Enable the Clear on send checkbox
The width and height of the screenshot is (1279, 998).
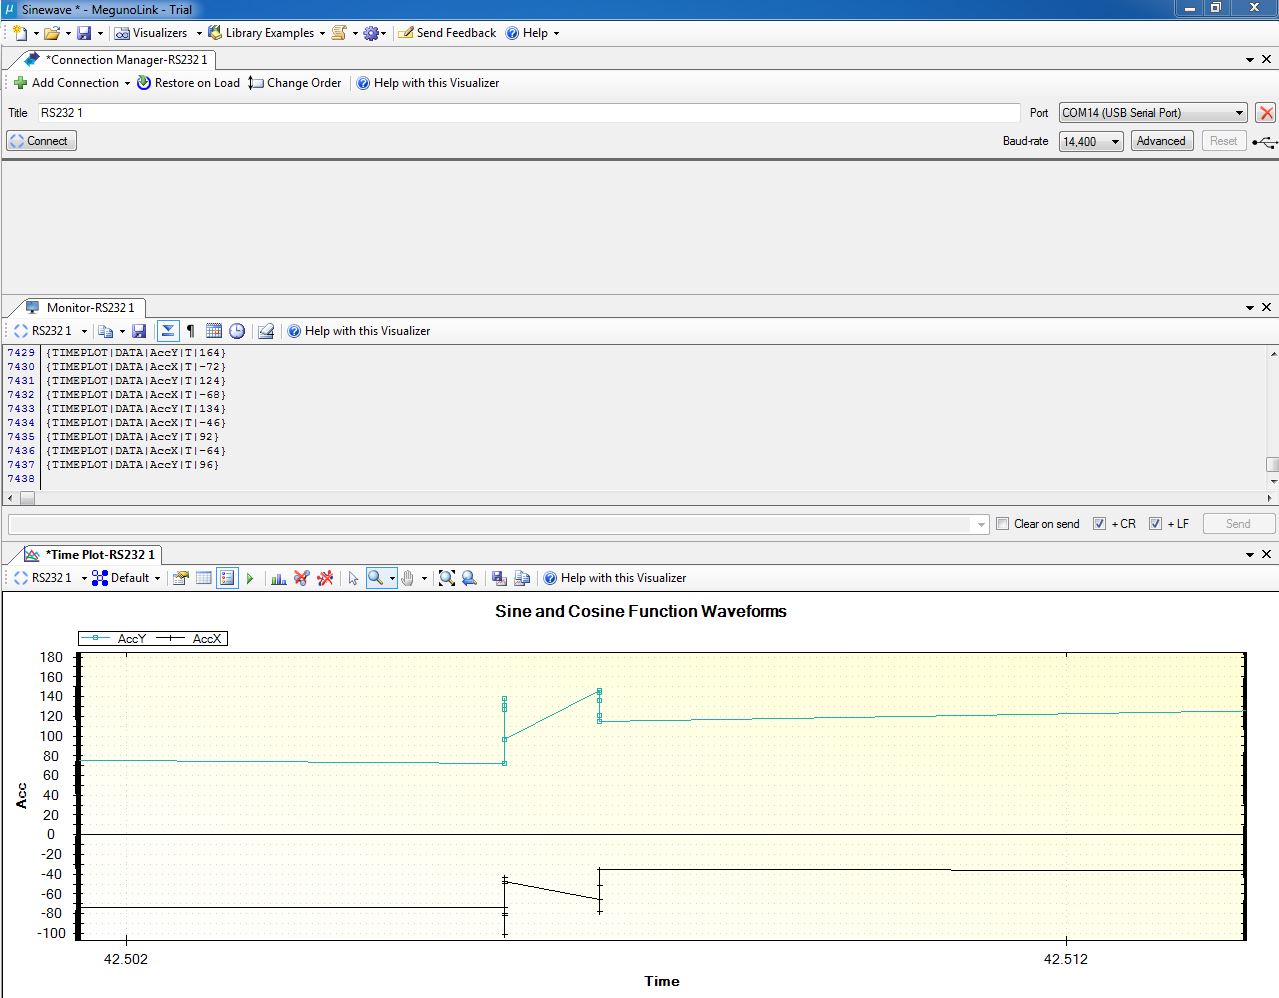[x=1002, y=524]
